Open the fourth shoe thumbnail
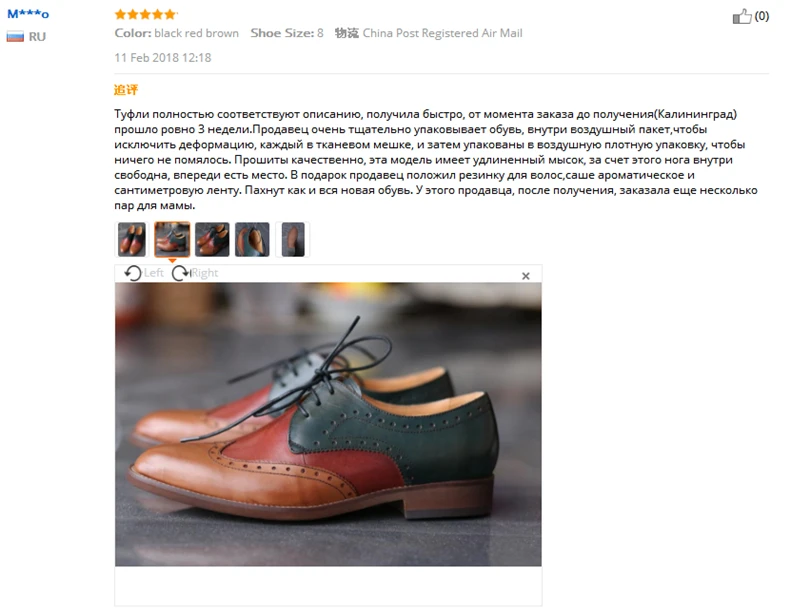The width and height of the screenshot is (790, 615). pos(252,239)
